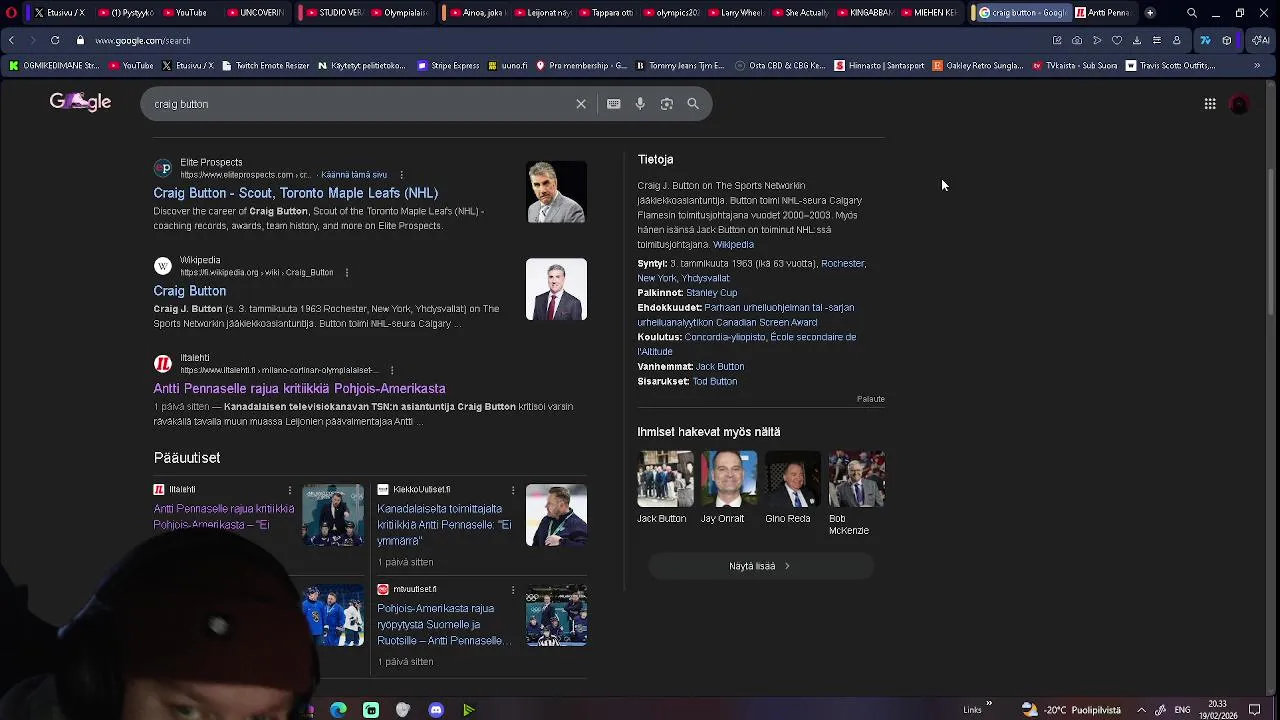Image resolution: width=1280 pixels, height=720 pixels.
Task: Switch to the KINGABBAM browser tab
Action: click(864, 13)
